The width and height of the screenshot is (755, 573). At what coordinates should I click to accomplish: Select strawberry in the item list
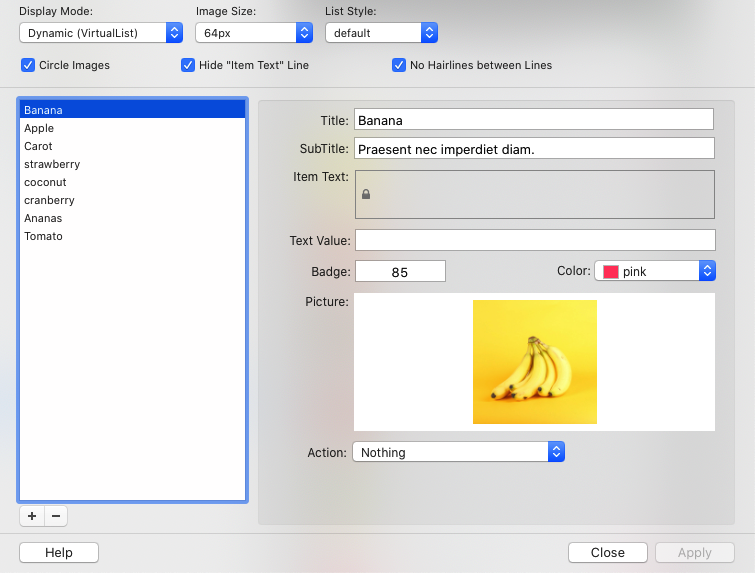(52, 164)
